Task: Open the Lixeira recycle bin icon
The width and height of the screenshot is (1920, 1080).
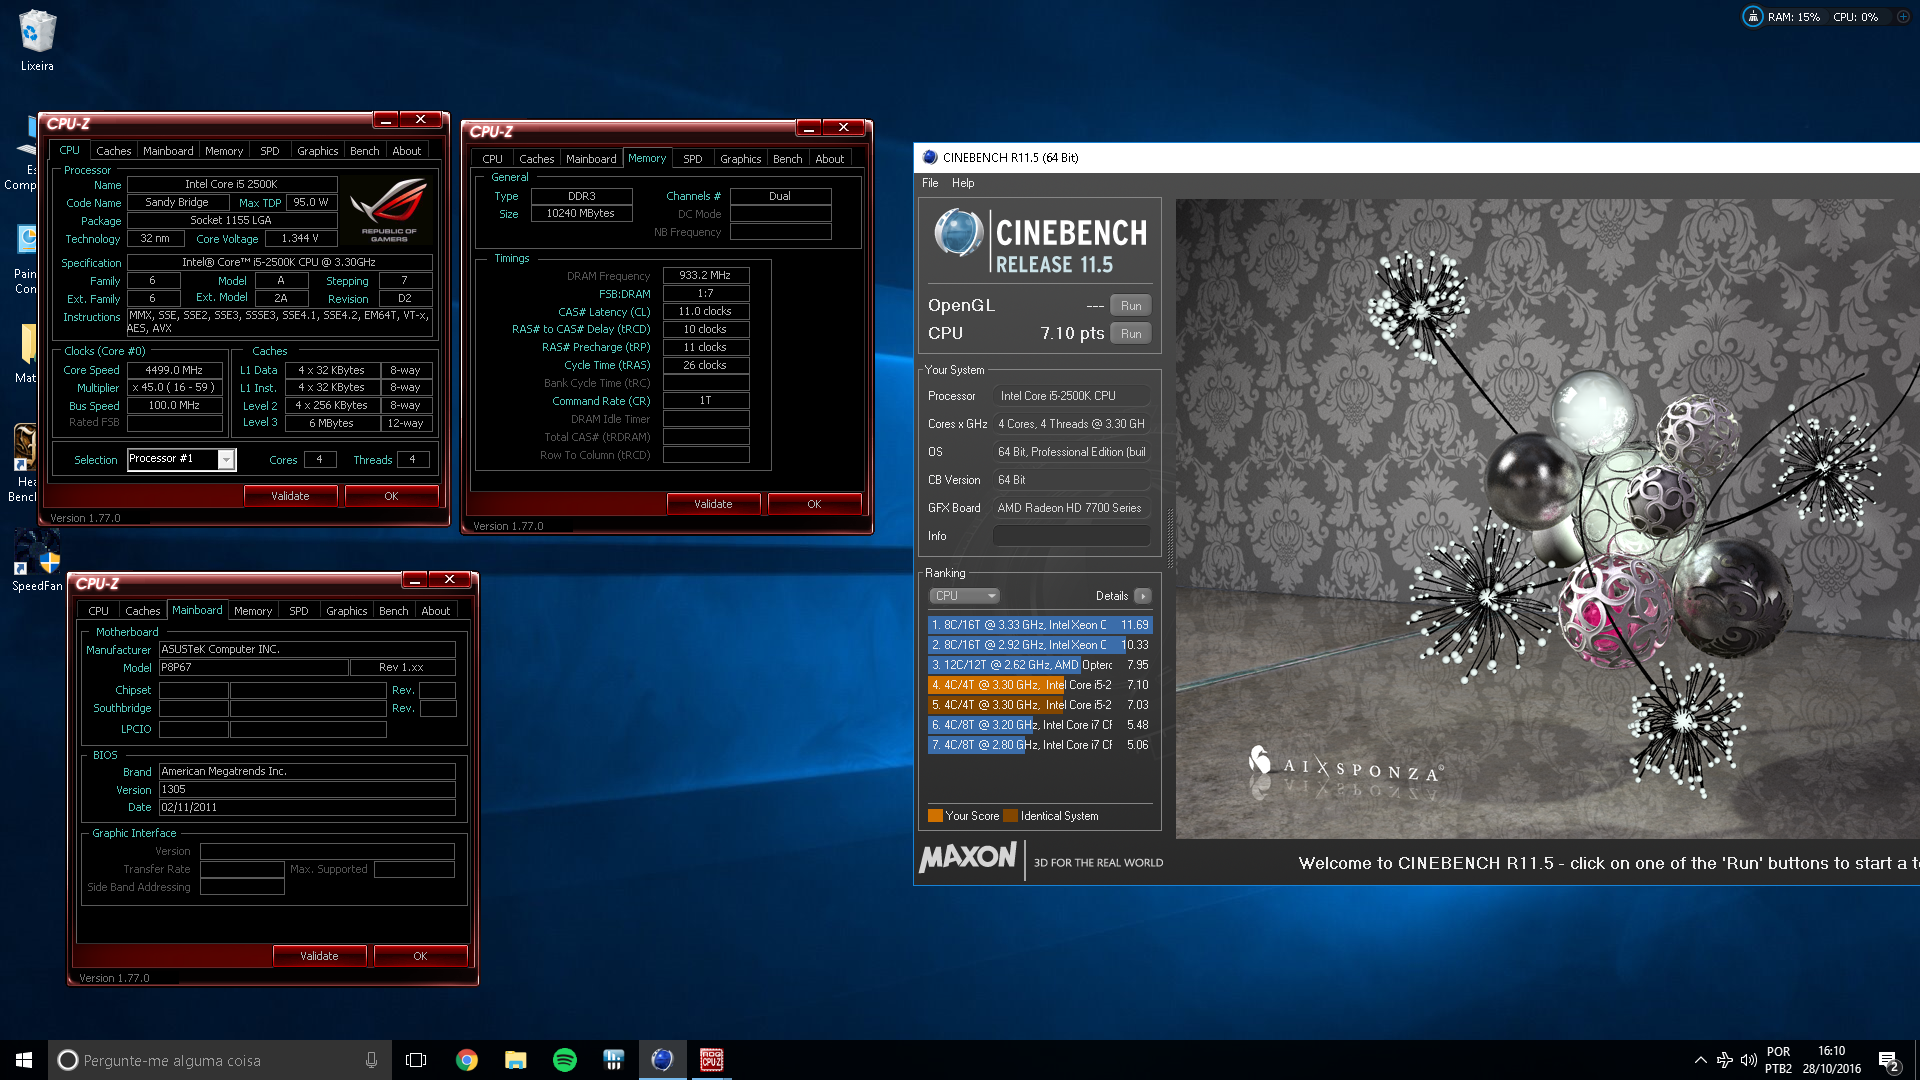Action: (x=37, y=40)
